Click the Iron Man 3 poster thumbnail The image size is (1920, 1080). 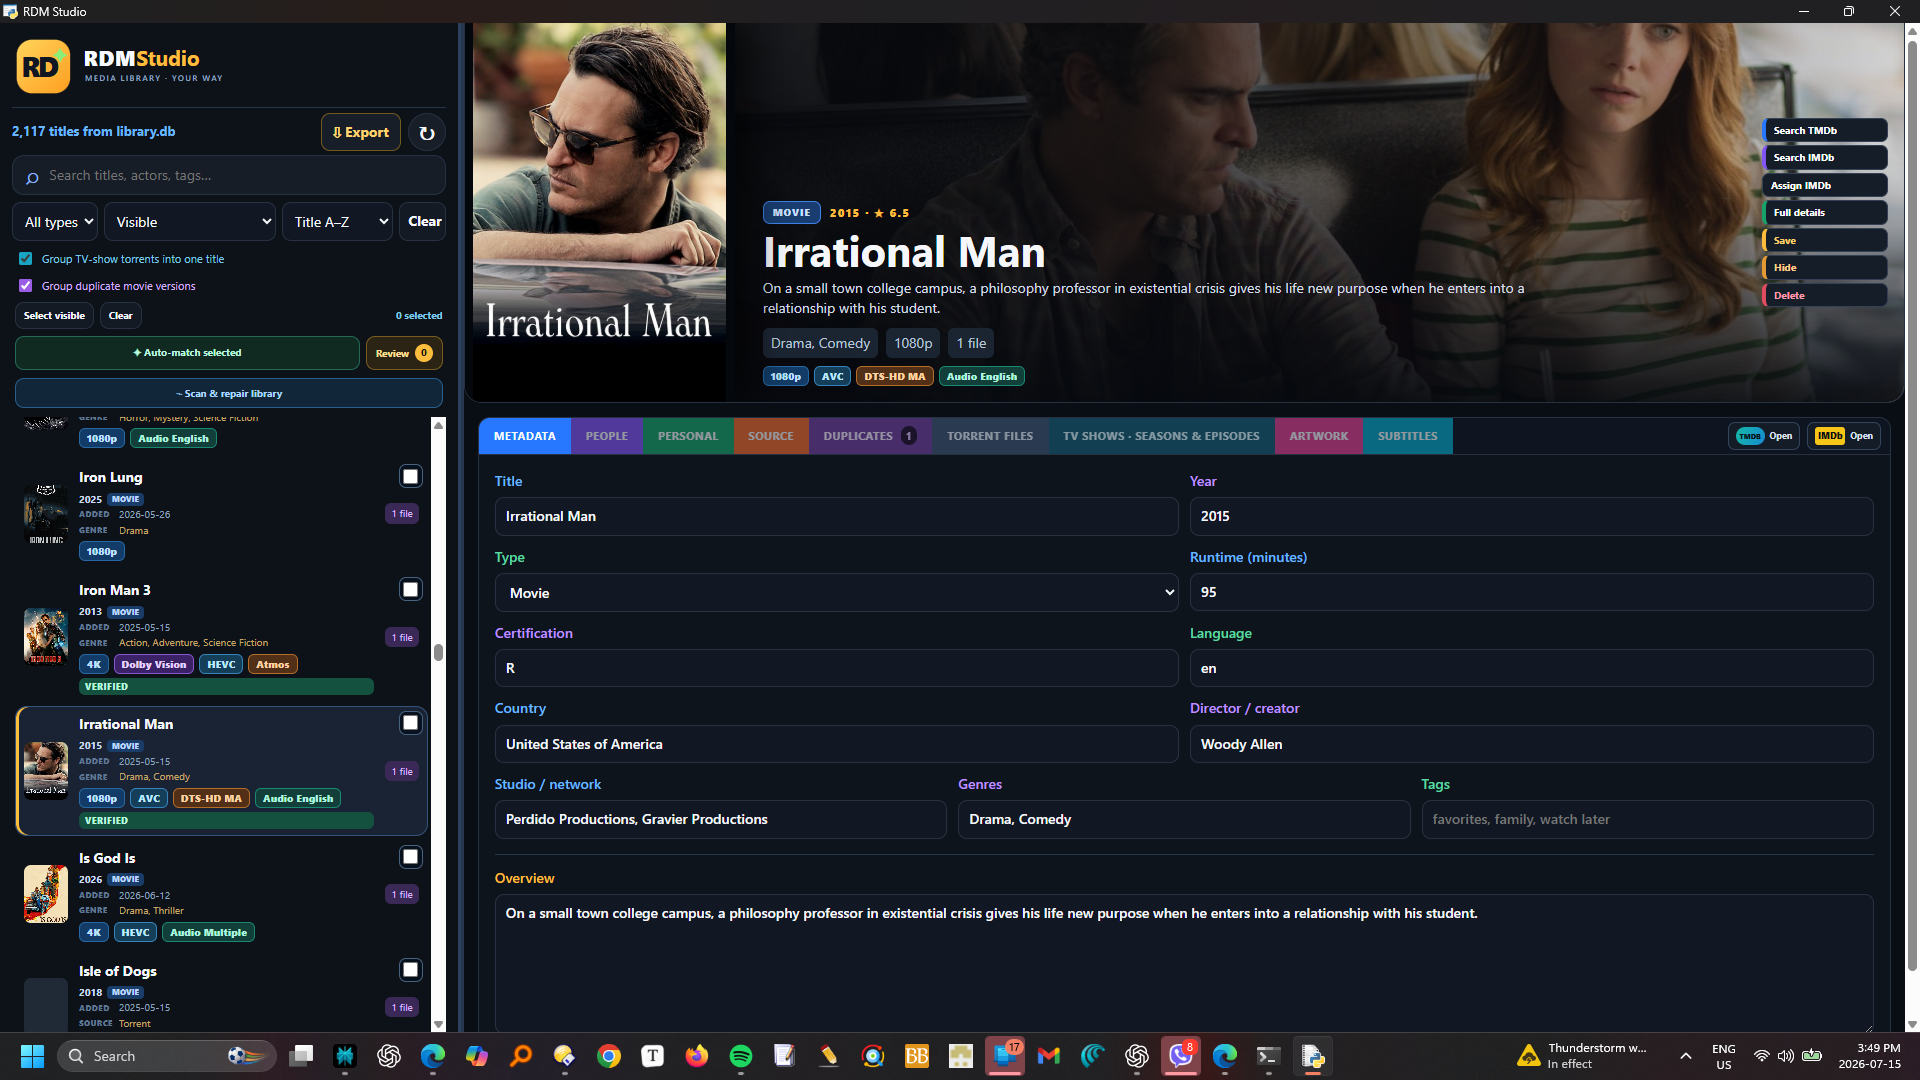pos(46,636)
